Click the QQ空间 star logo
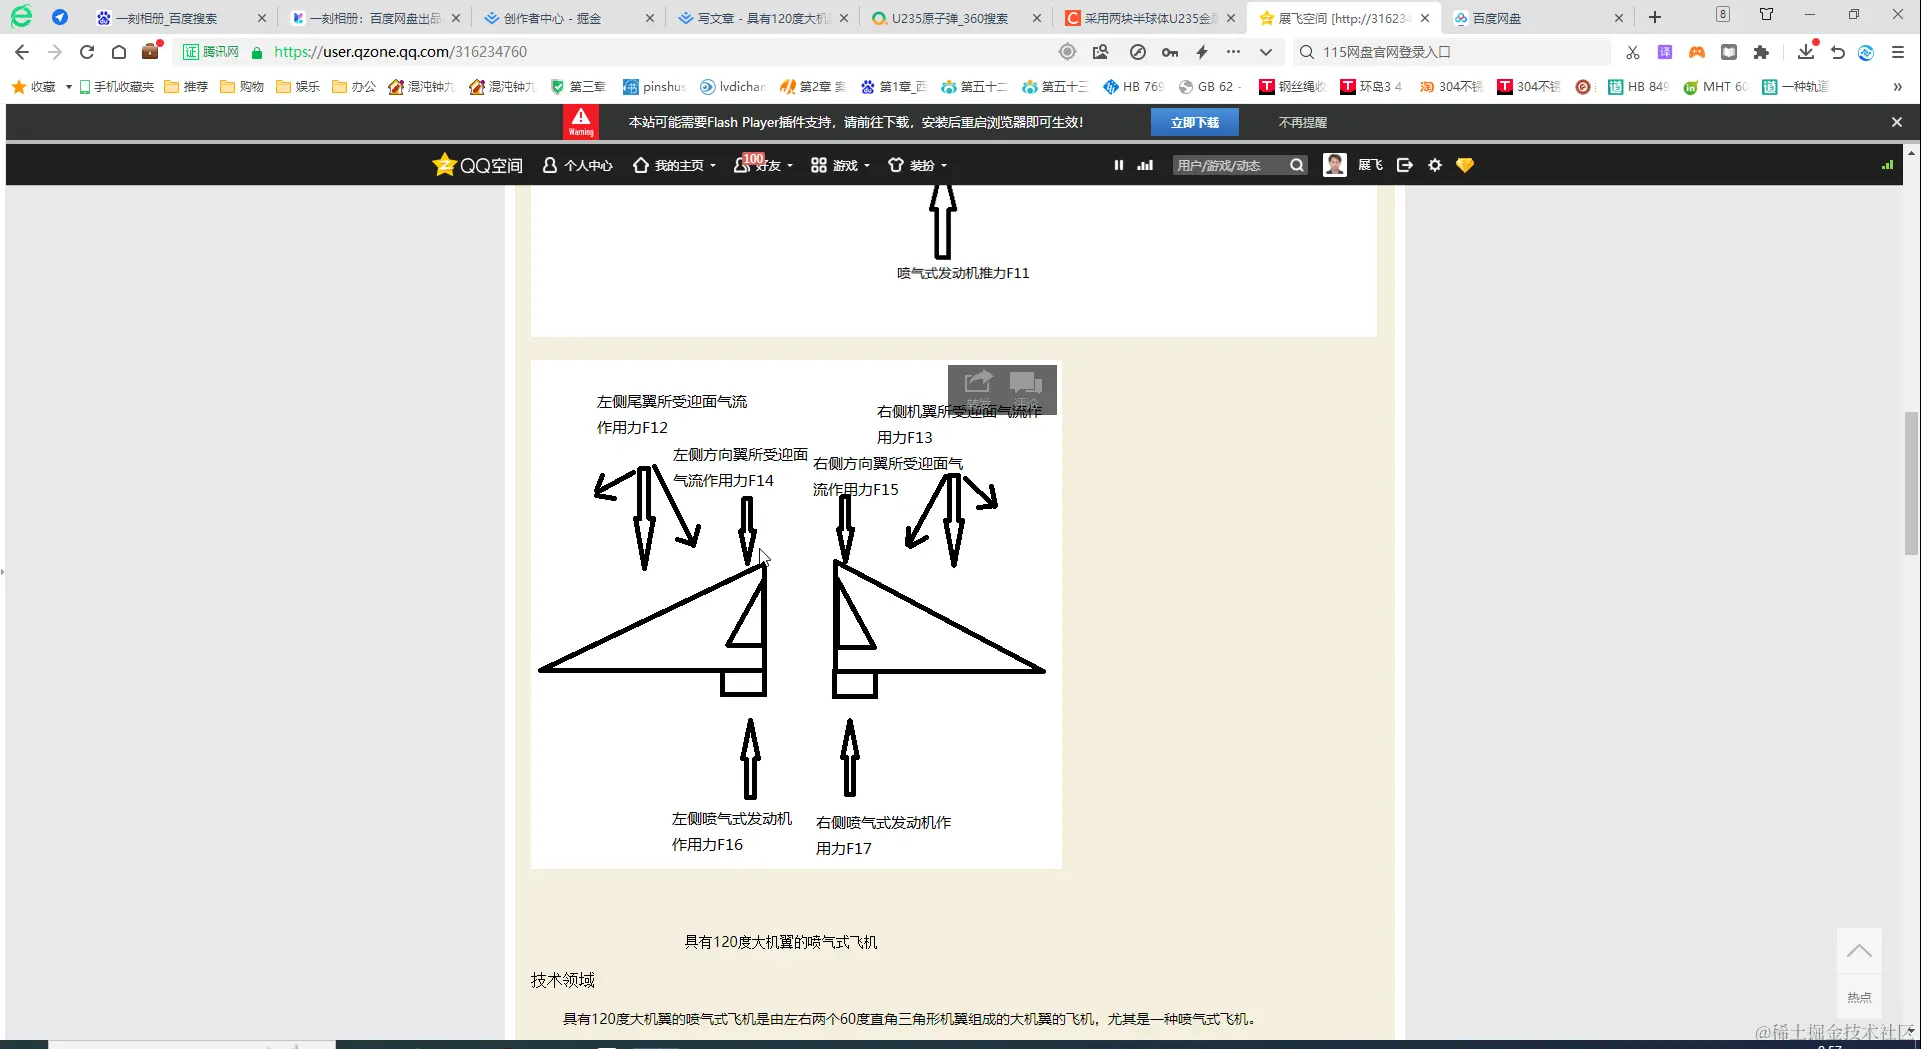This screenshot has width=1921, height=1049. (x=444, y=164)
